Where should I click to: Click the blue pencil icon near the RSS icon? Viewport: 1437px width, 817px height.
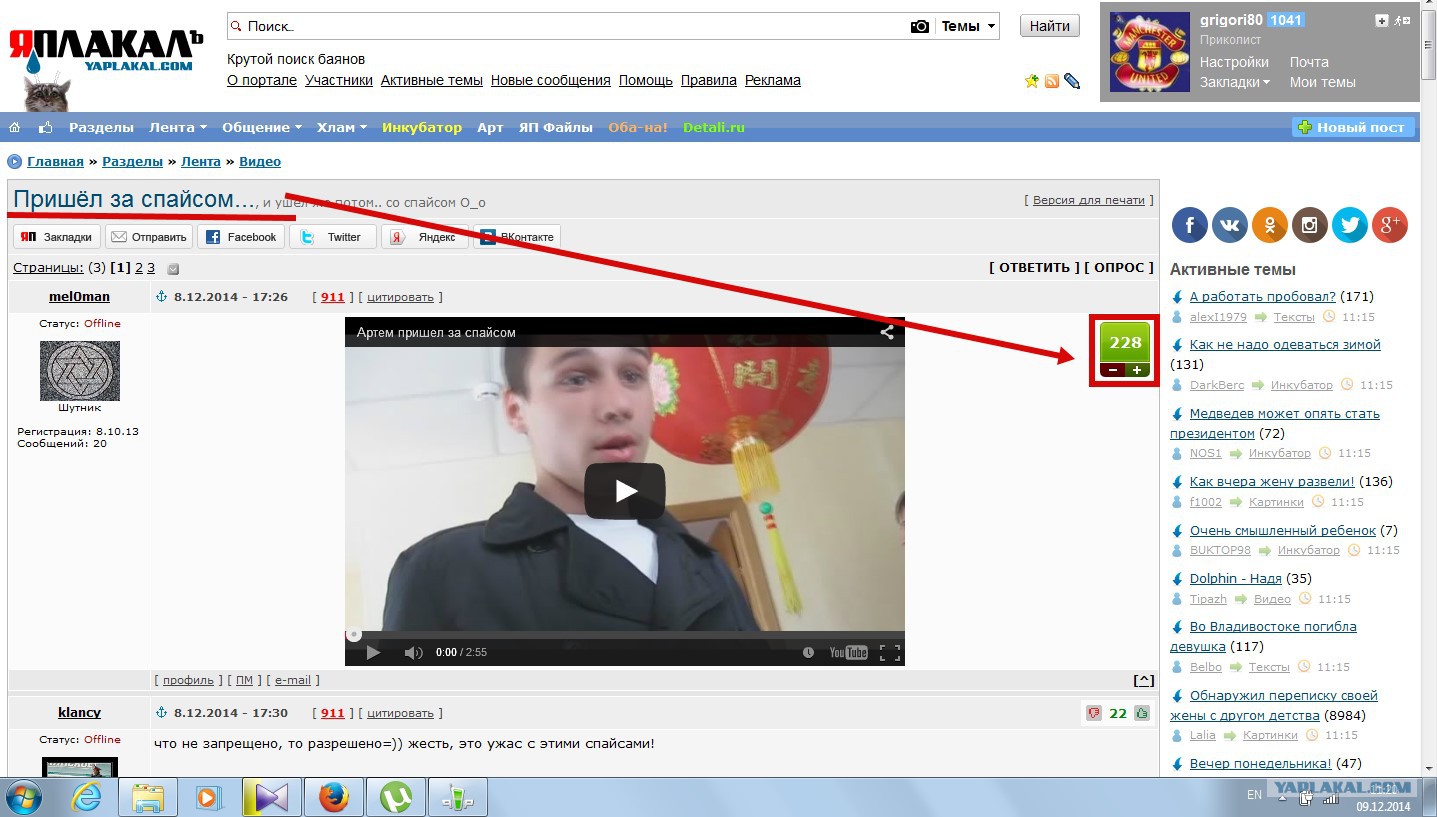[1072, 81]
